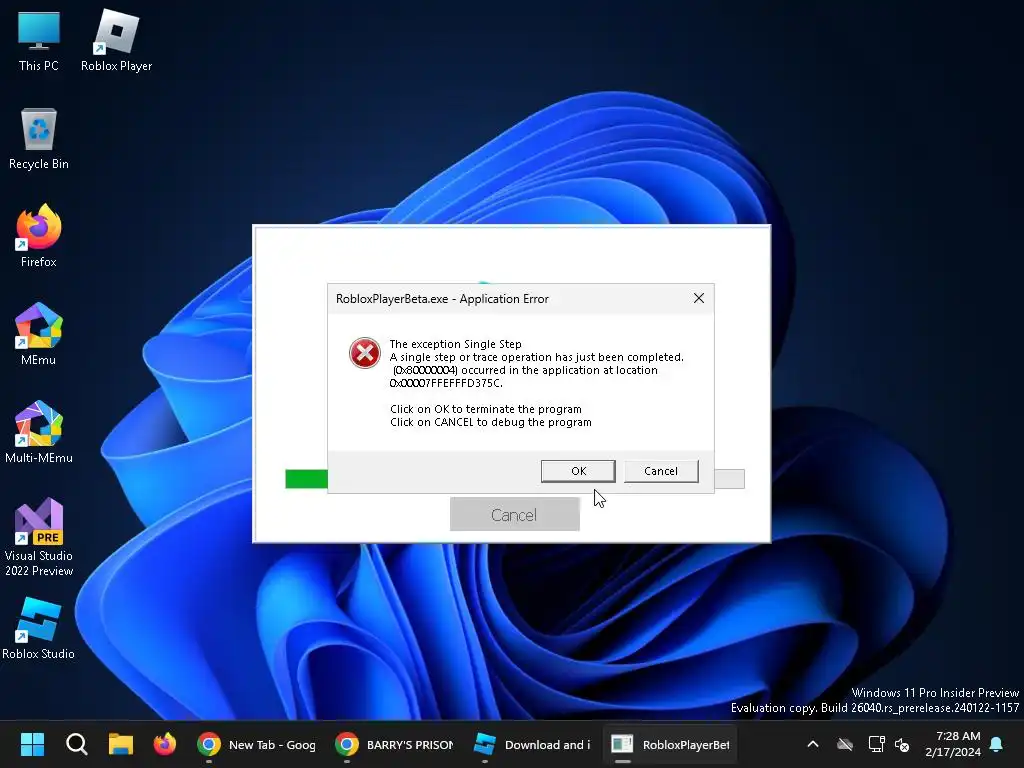Viewport: 1024px width, 768px height.
Task: Click the address text '0x00007FFEFFFD375C.'
Action: coord(446,383)
